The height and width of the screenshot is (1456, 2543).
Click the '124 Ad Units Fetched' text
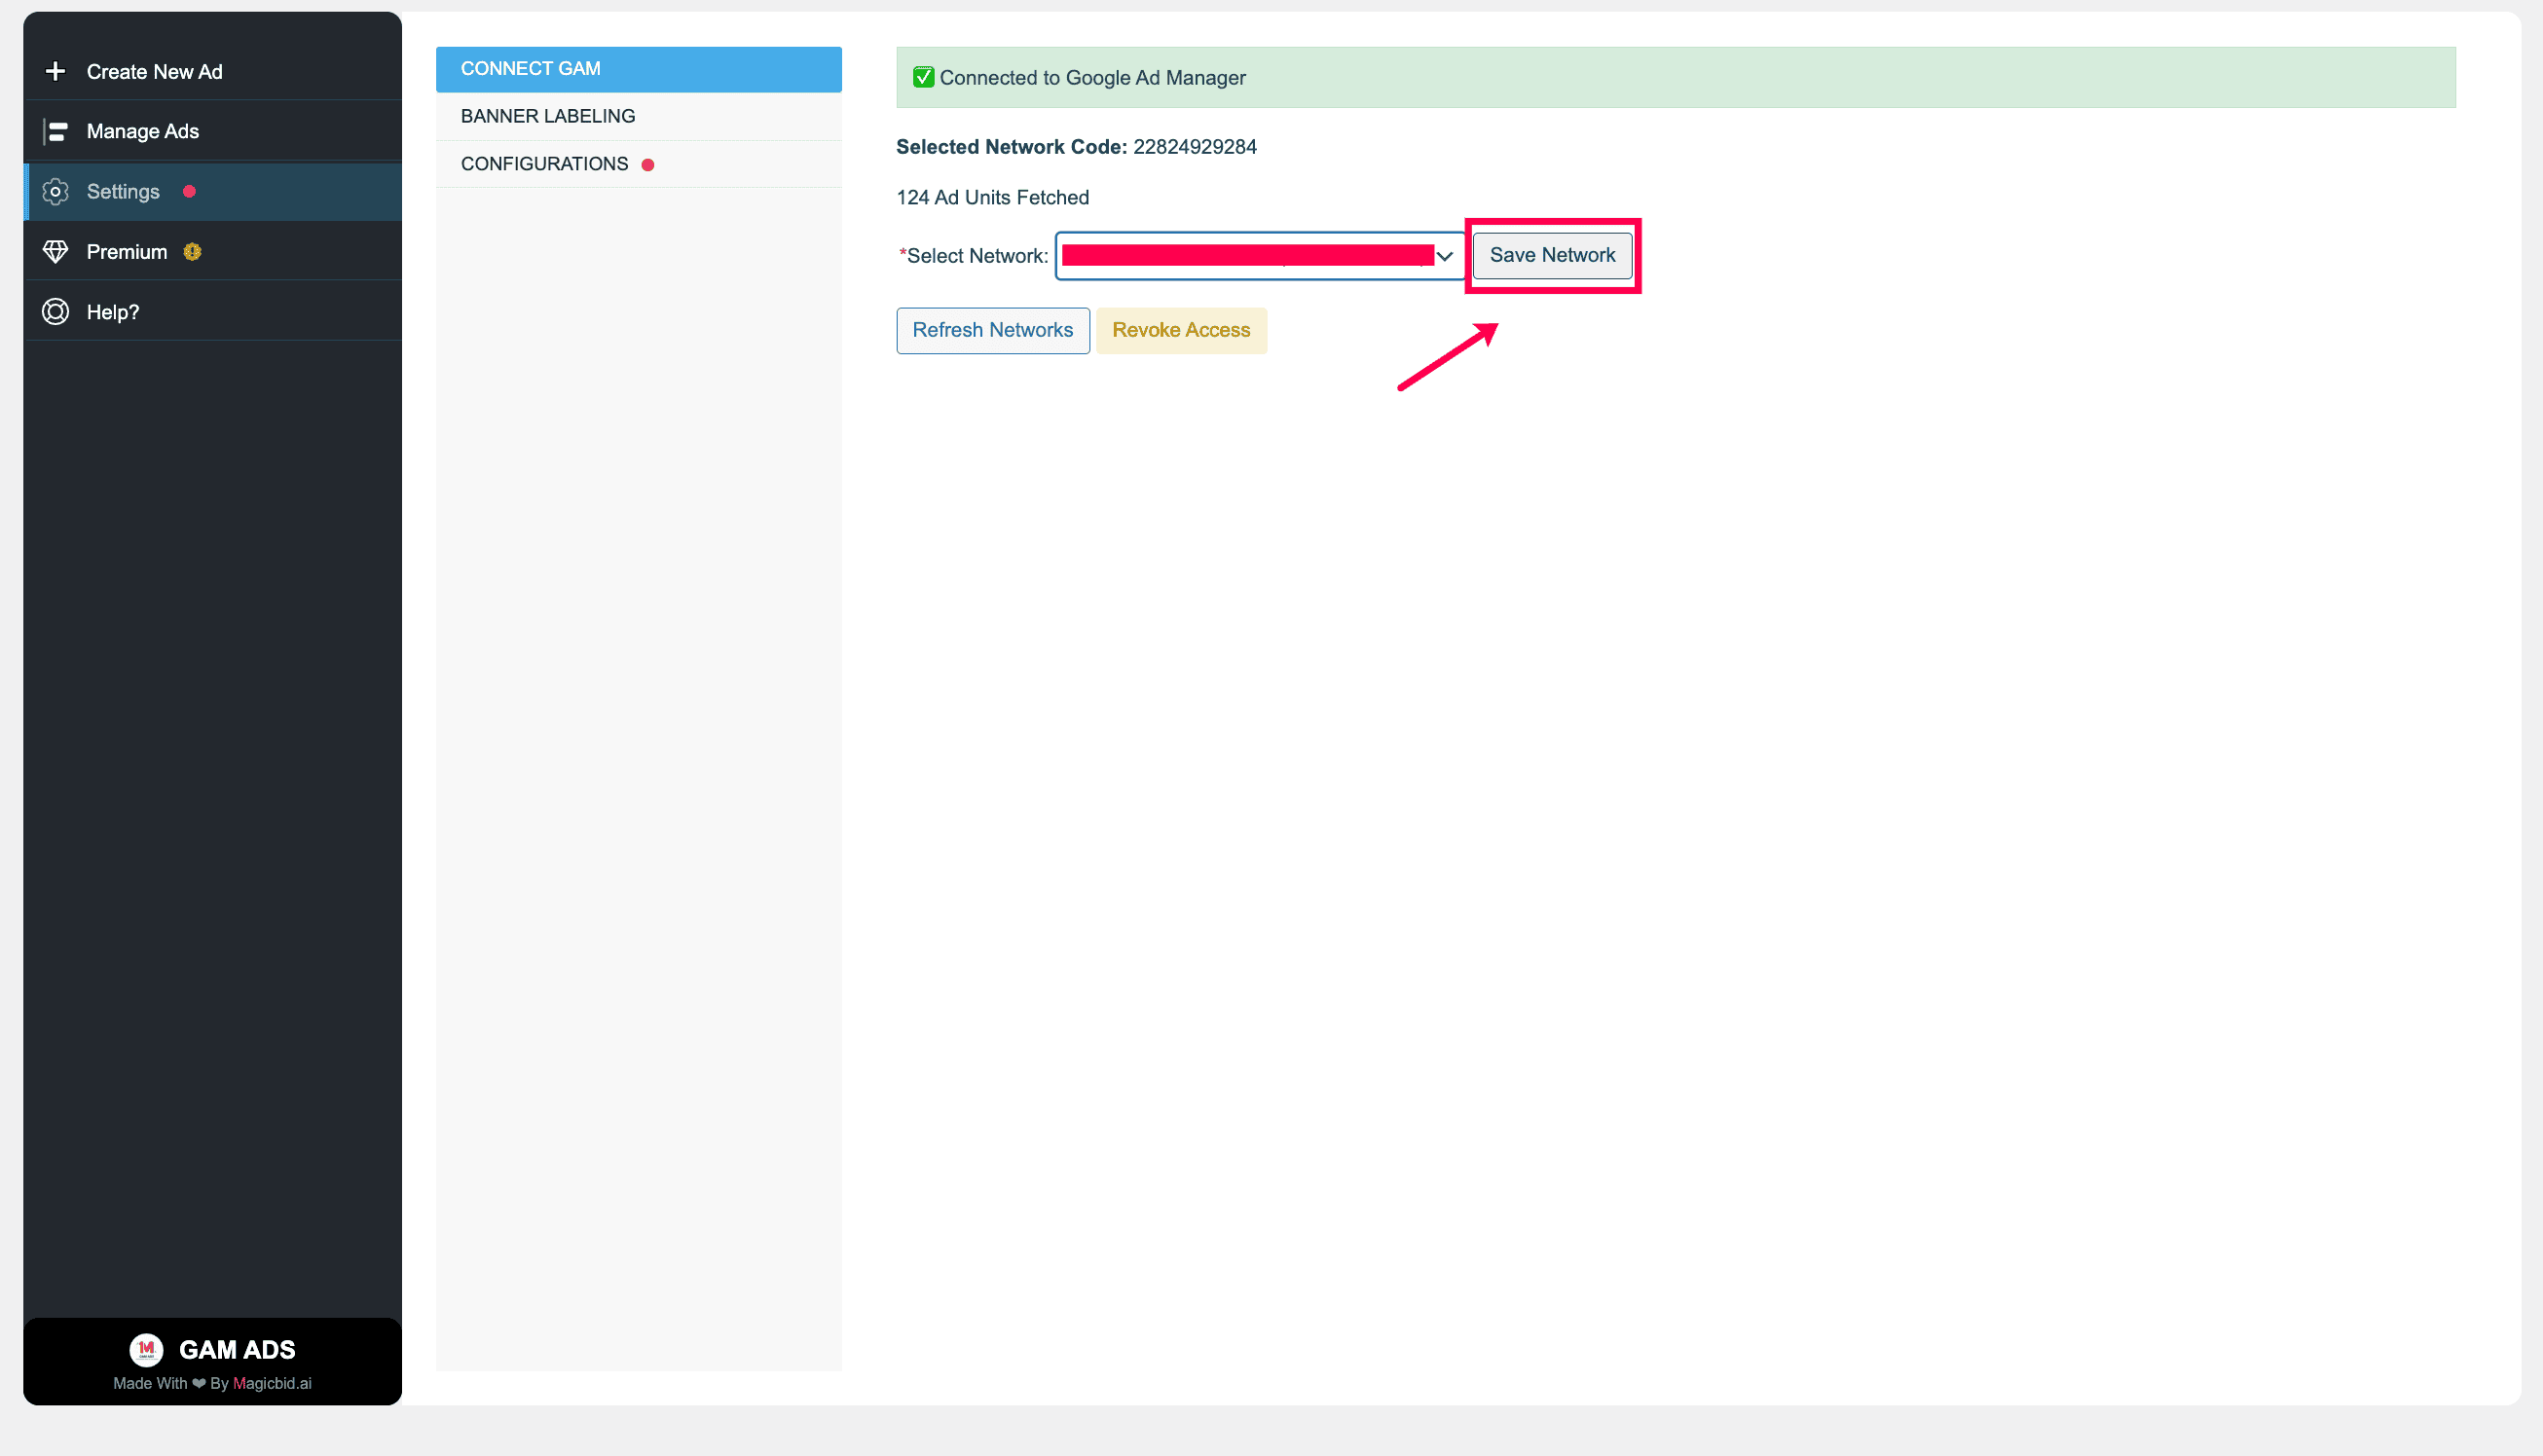point(993,197)
